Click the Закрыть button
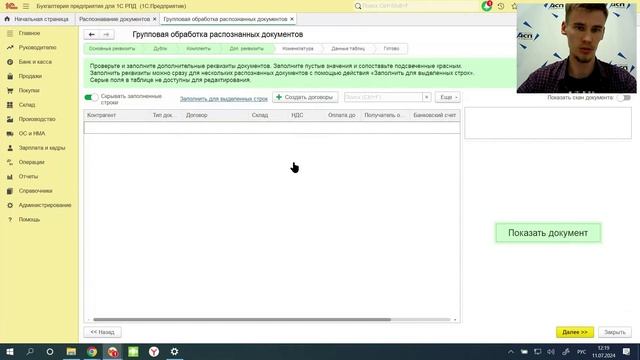 615,332
